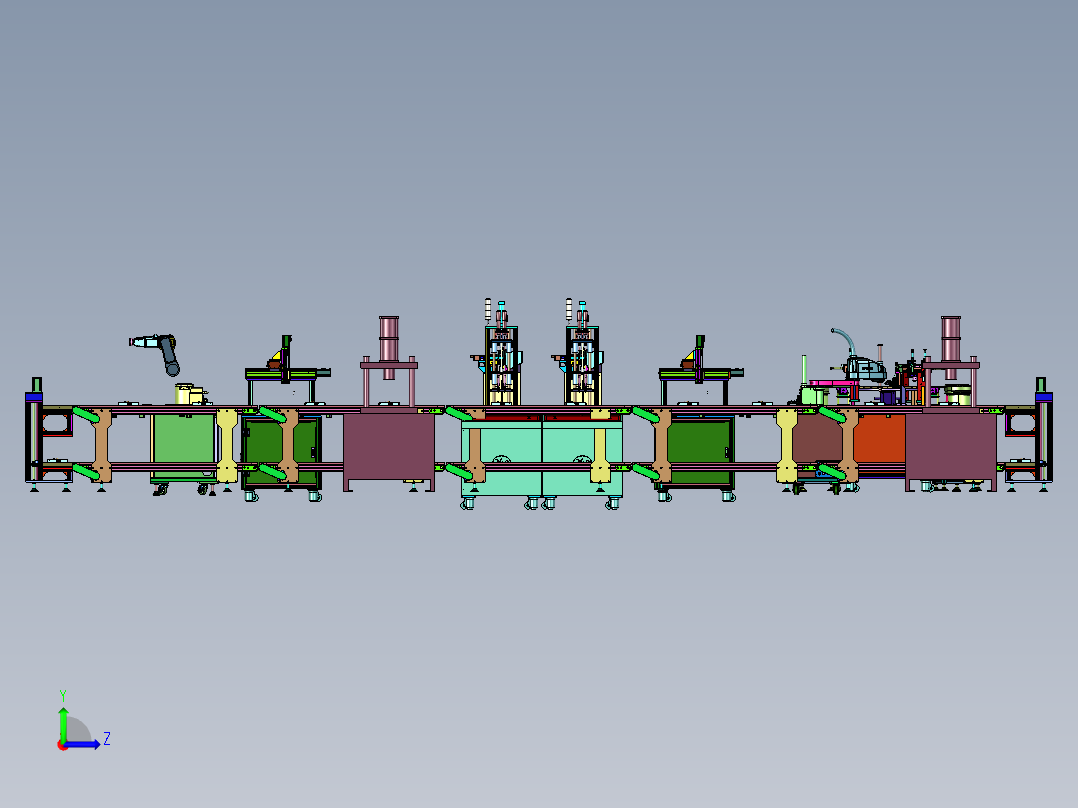The height and width of the screenshot is (808, 1078).
Task: Select the pink rotary table at right
Action: (x=833, y=383)
